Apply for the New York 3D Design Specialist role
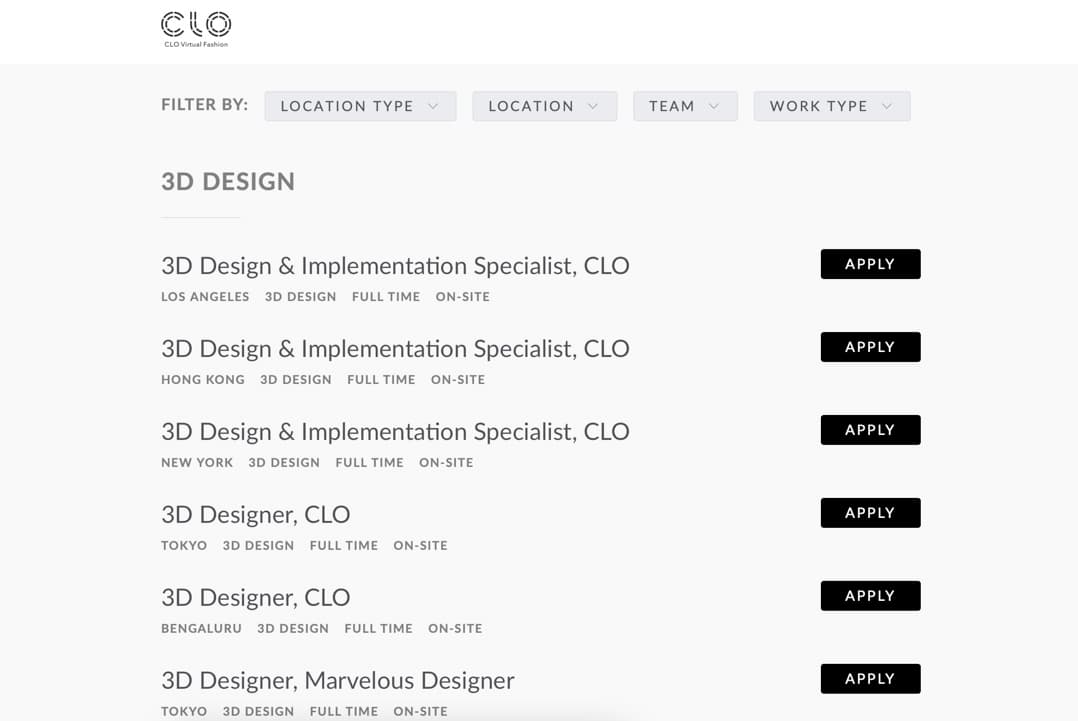Screen dimensions: 1078x721 869,430
